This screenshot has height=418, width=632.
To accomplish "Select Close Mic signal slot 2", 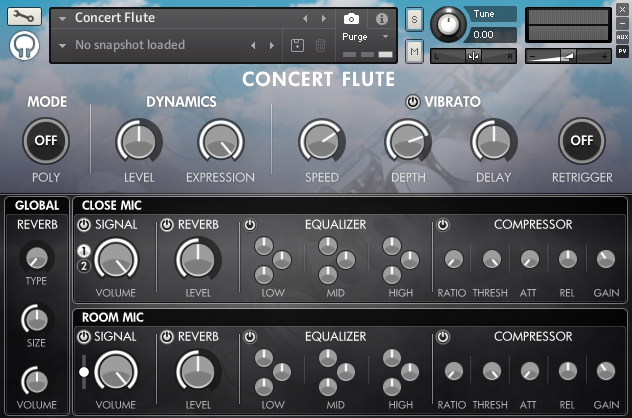I will (x=84, y=266).
